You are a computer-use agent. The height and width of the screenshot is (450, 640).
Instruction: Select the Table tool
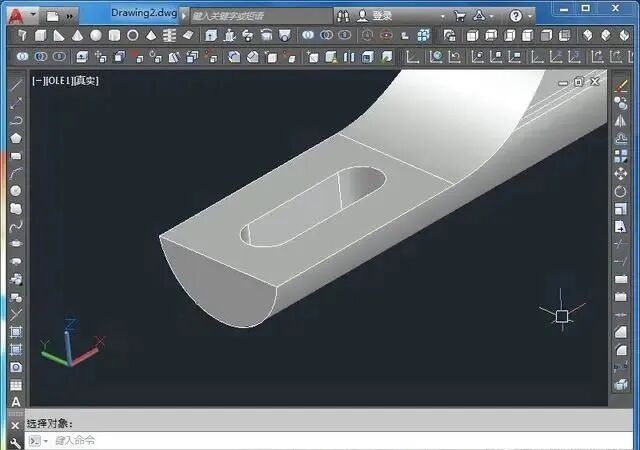click(x=16, y=385)
